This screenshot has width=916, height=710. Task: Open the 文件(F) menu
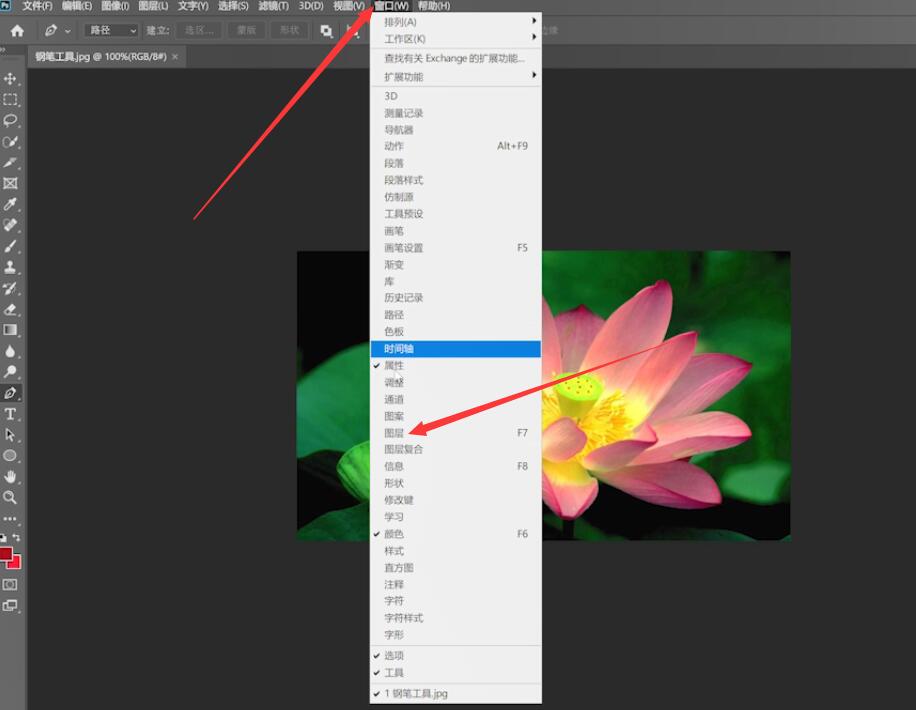coord(37,6)
